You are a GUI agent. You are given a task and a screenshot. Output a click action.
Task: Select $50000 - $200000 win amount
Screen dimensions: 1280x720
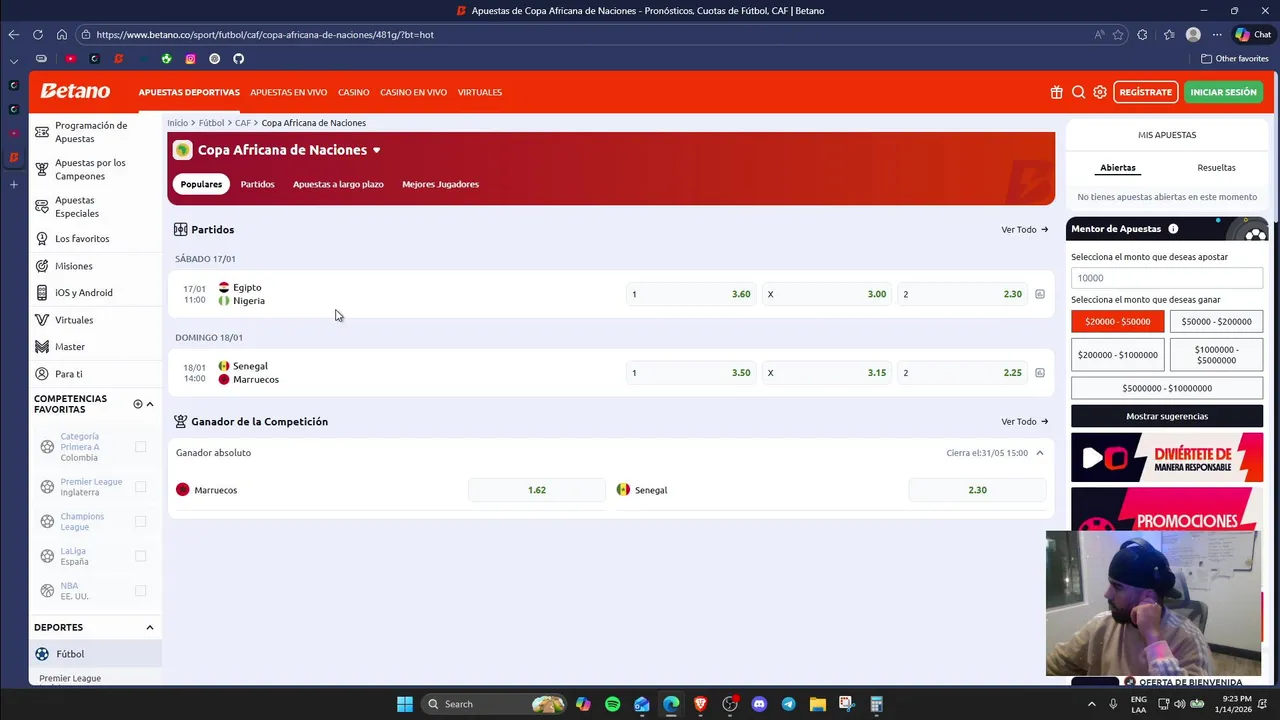pyautogui.click(x=1216, y=322)
